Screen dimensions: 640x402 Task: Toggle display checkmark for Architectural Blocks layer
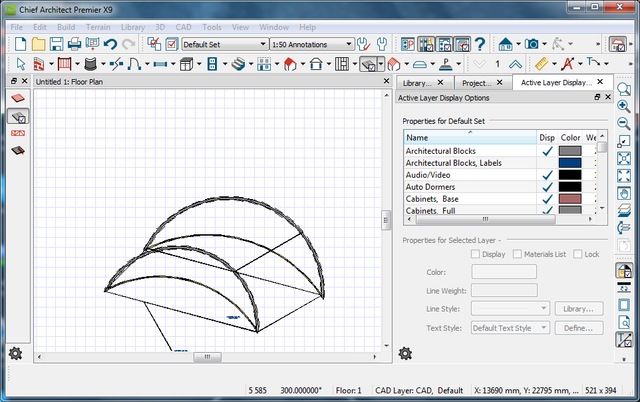547,151
